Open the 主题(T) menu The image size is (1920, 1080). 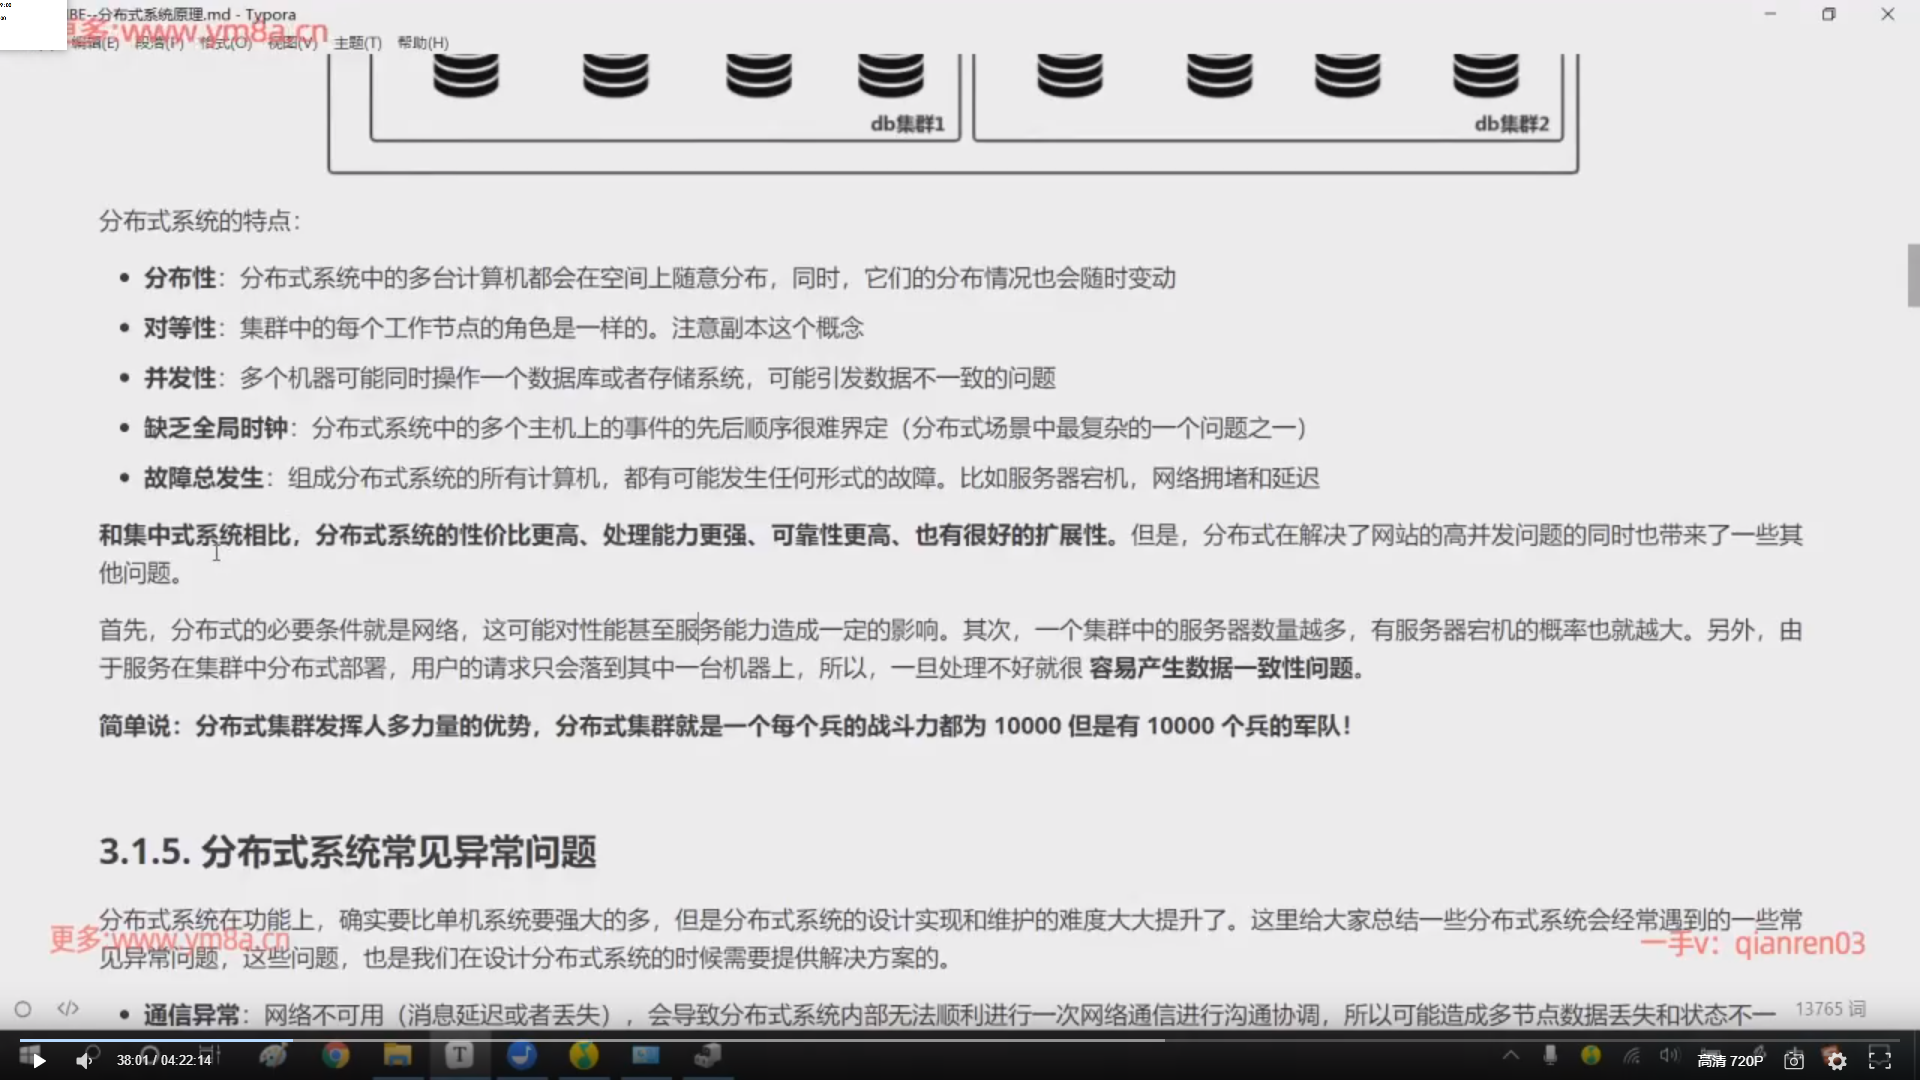coord(357,43)
